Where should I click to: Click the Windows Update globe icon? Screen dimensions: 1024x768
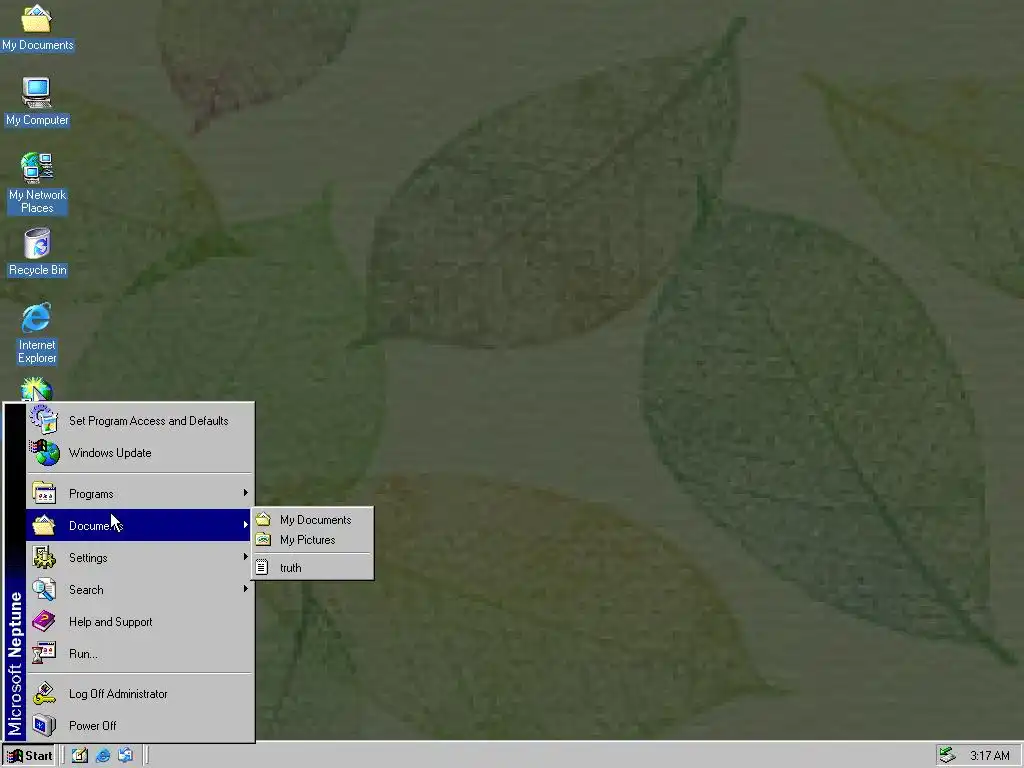(45, 453)
